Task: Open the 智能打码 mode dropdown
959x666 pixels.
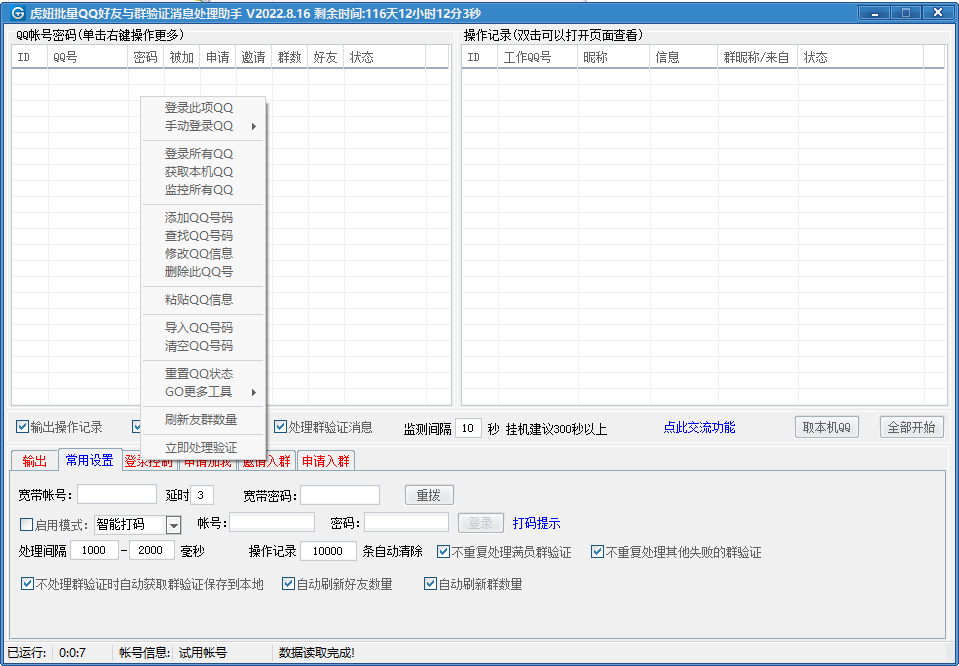Action: (174, 525)
